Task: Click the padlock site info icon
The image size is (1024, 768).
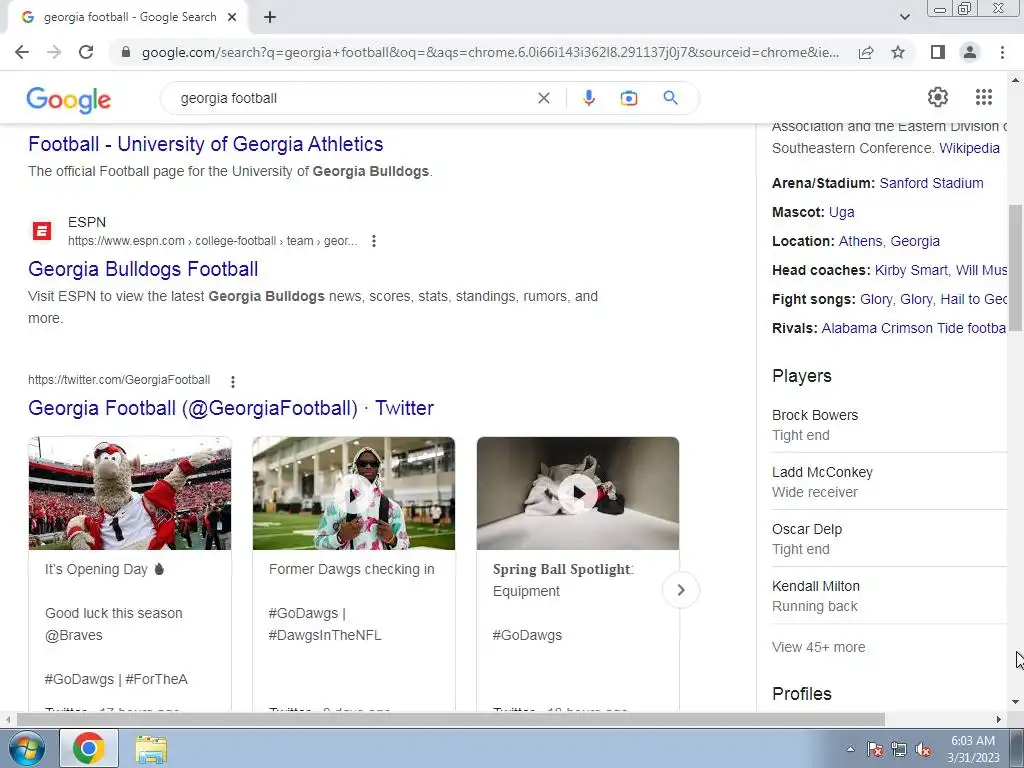Action: [x=126, y=52]
